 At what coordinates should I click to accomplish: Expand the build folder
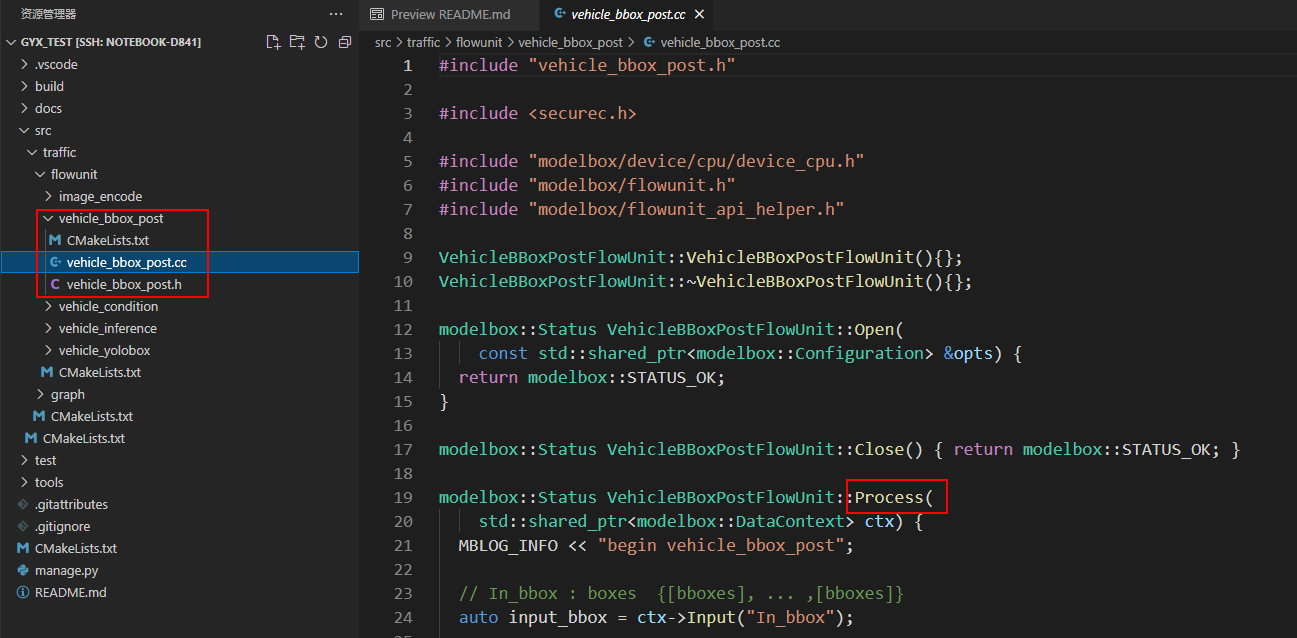tap(180, 87)
